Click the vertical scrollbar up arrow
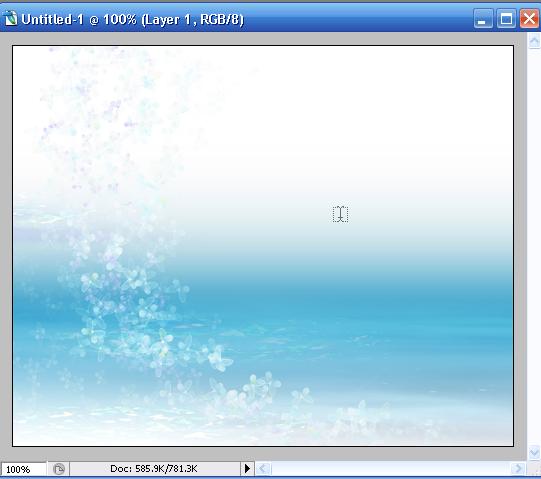 [x=534, y=41]
